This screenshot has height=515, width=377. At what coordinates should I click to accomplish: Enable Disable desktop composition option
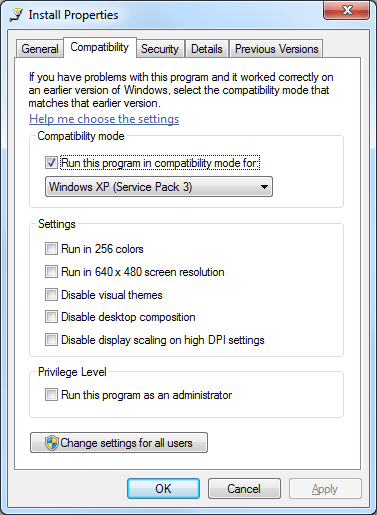click(51, 317)
